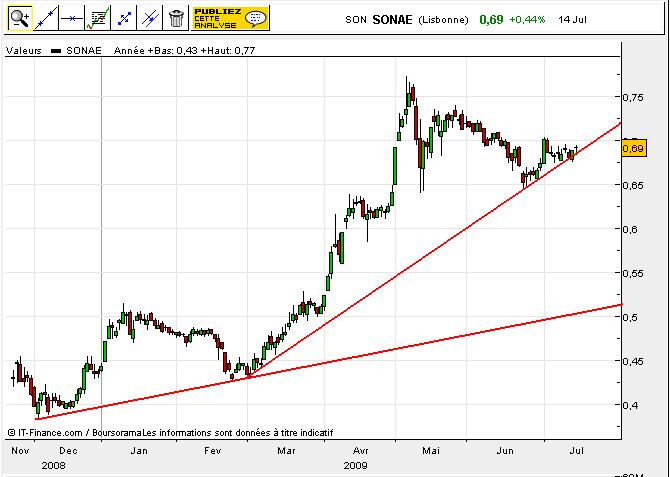Click the Valeurs legend label
This screenshot has height=477, width=670.
point(24,50)
